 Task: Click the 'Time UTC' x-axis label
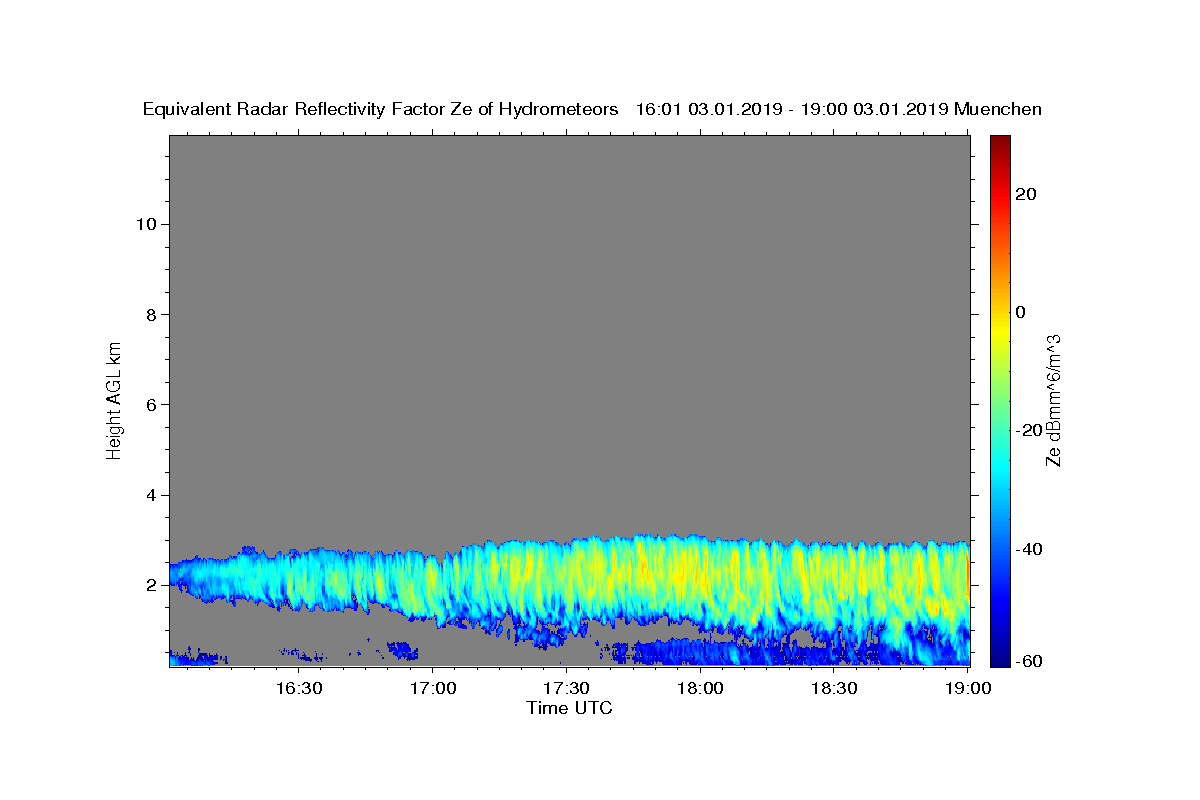(x=569, y=708)
